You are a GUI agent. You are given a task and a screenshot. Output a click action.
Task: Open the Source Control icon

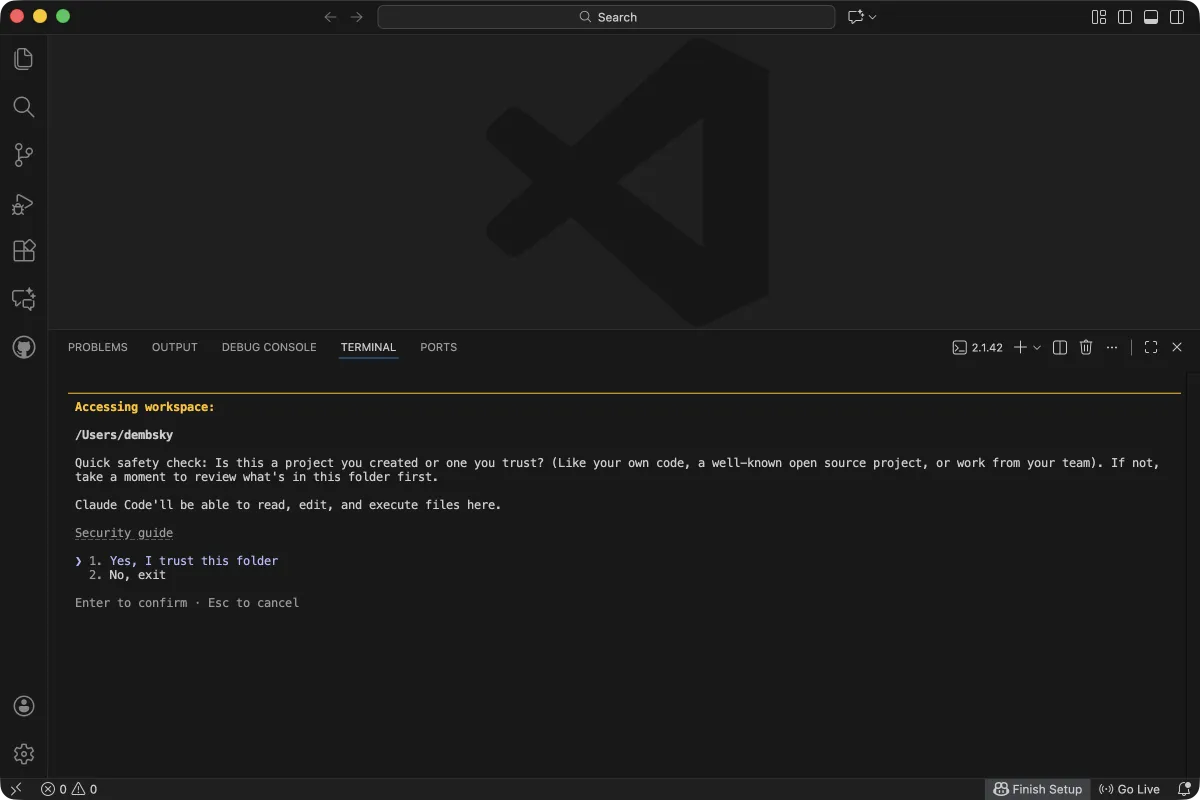point(23,155)
